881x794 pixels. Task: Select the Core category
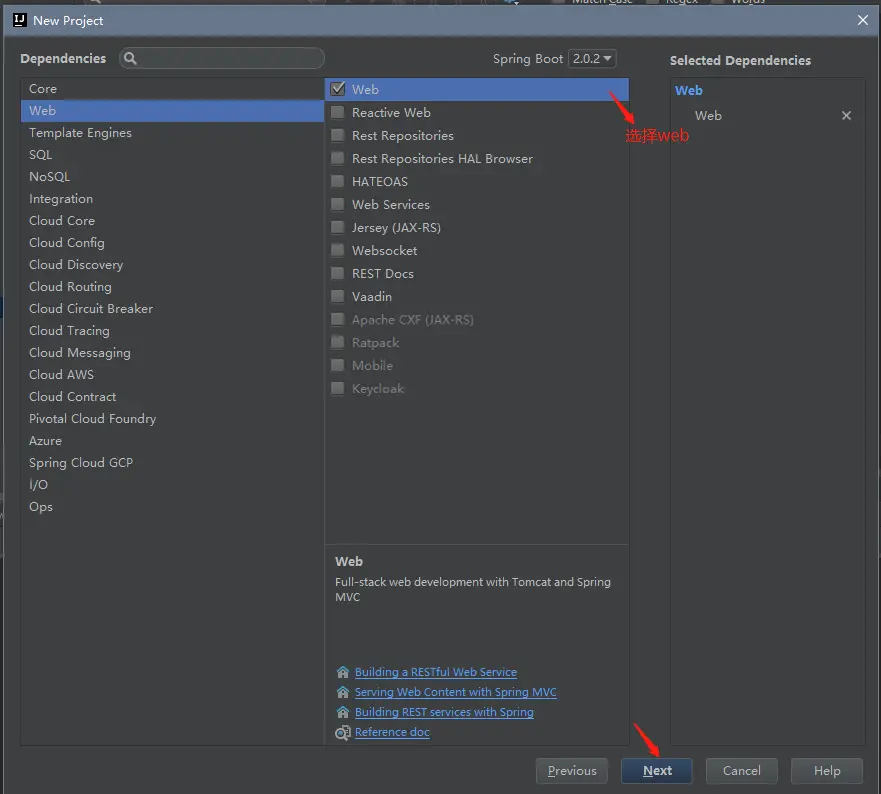172,89
